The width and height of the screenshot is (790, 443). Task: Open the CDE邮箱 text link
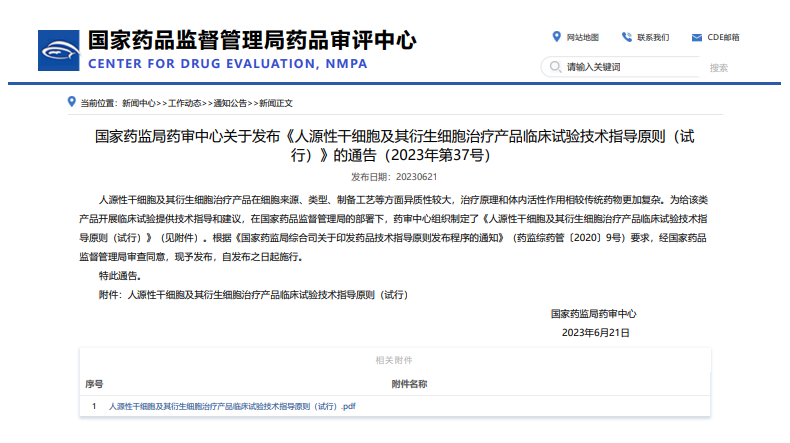click(724, 38)
